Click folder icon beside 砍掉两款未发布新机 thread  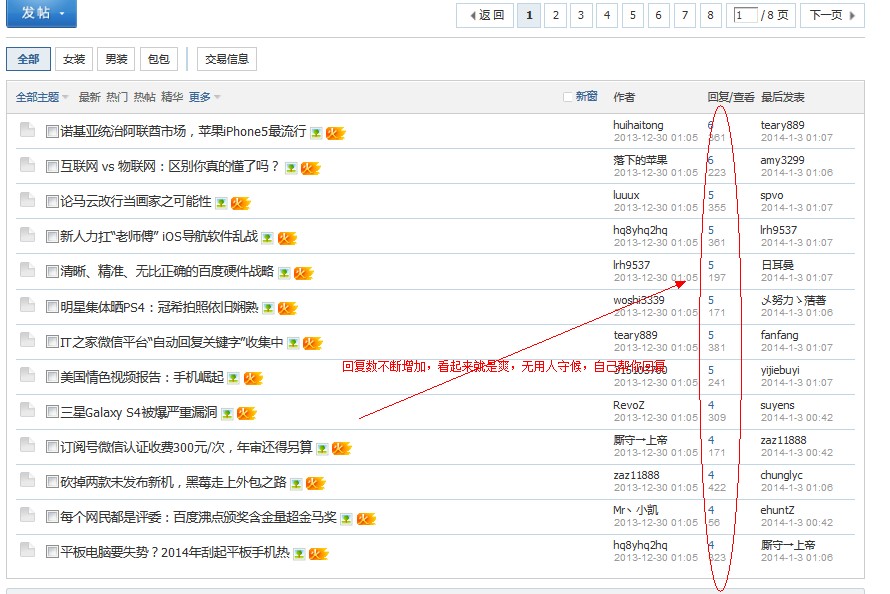[x=27, y=480]
